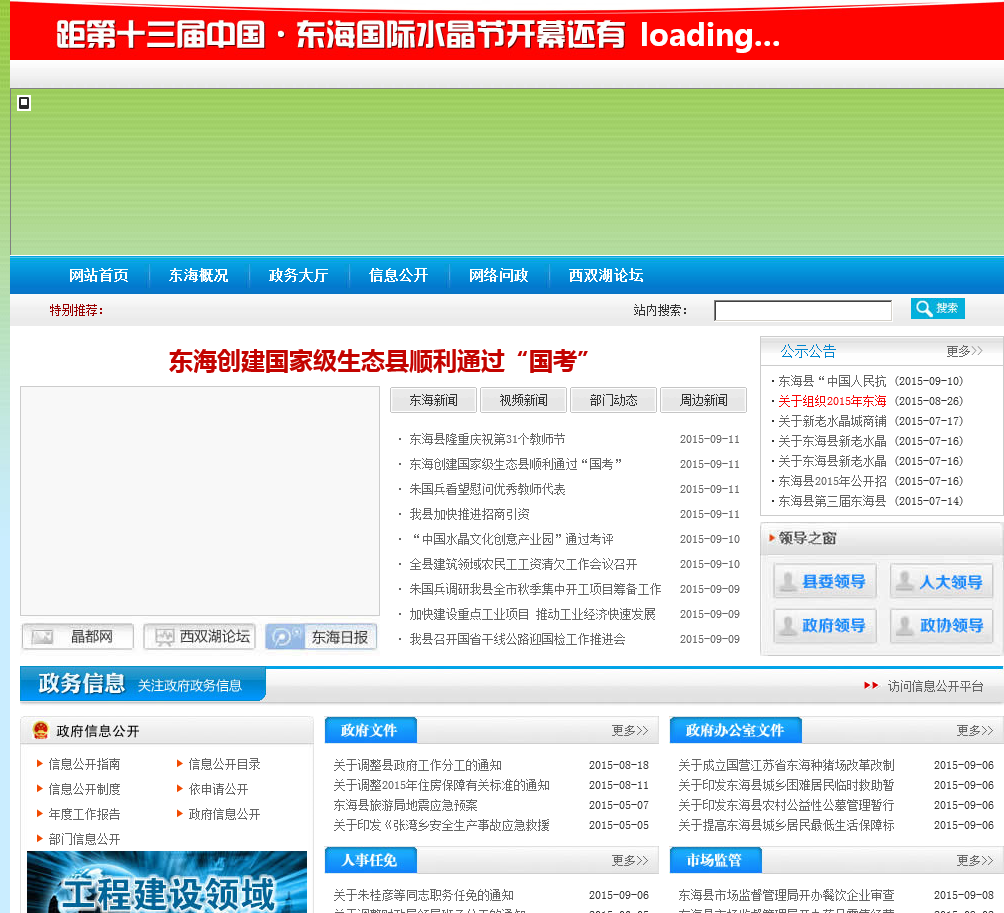Open the red notice 关于组织2015年东海
Screen dimensions: 1004x913
832,401
